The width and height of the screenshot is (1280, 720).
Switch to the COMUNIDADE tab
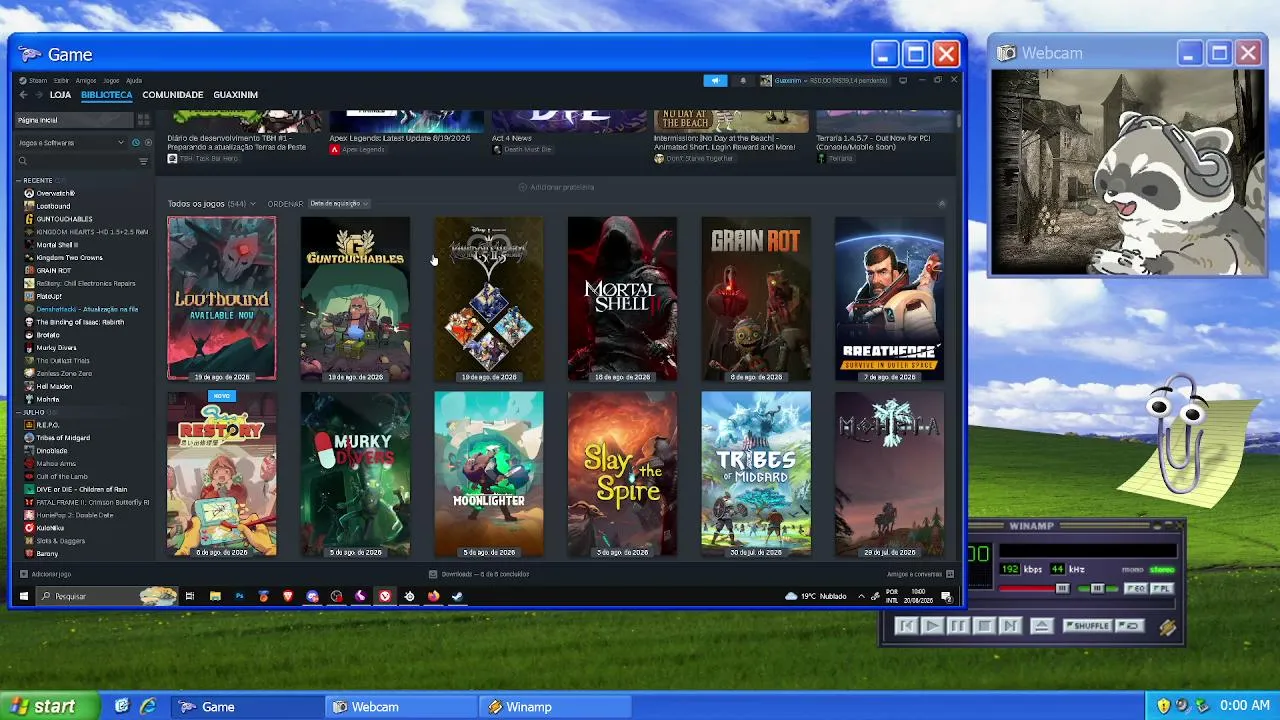173,95
